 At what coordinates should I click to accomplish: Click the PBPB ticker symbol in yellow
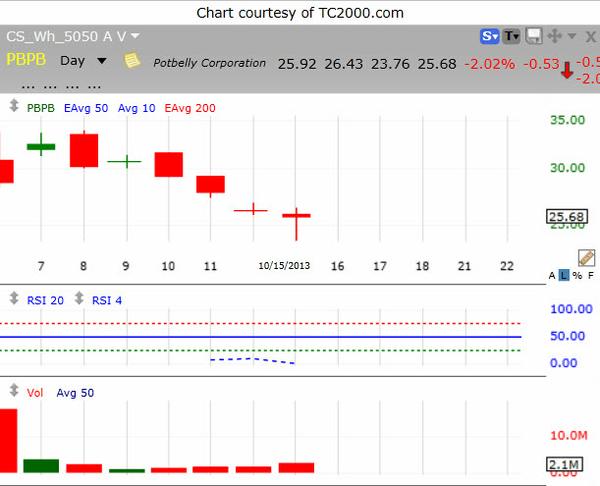point(26,60)
